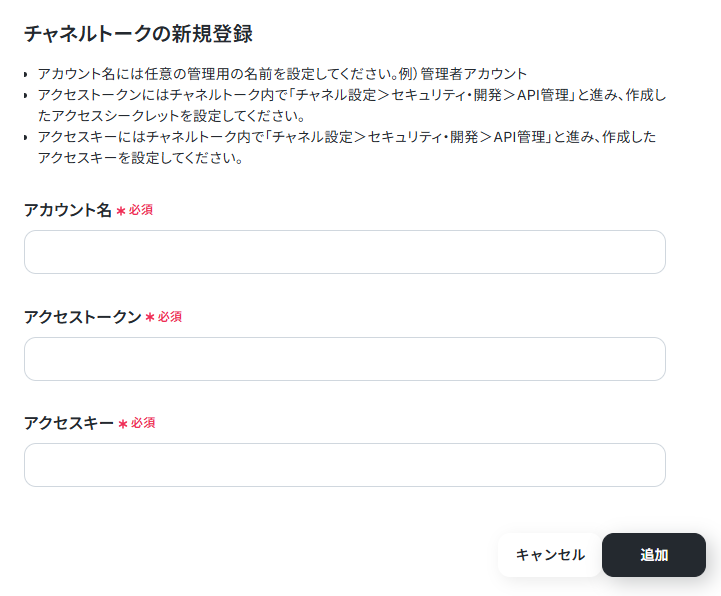
Task: Click the red asterisk beside アクセストークン
Action: tap(150, 317)
